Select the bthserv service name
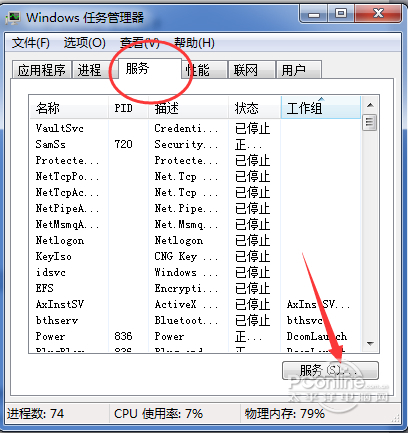This screenshot has height=433, width=408. tap(57, 320)
